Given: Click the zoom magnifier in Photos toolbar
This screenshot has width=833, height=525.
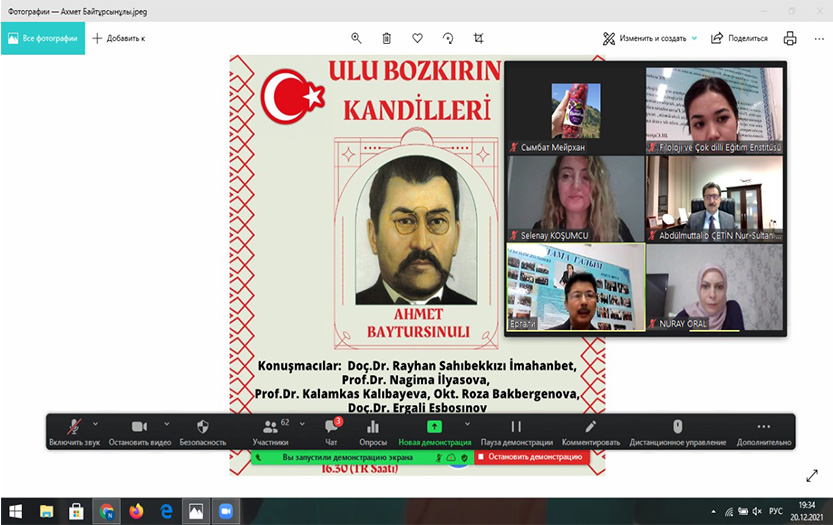Looking at the screenshot, I should [356, 38].
